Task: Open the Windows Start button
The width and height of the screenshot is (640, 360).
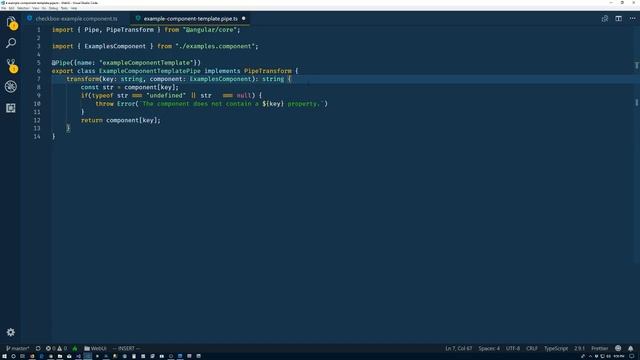Action: pos(4,356)
